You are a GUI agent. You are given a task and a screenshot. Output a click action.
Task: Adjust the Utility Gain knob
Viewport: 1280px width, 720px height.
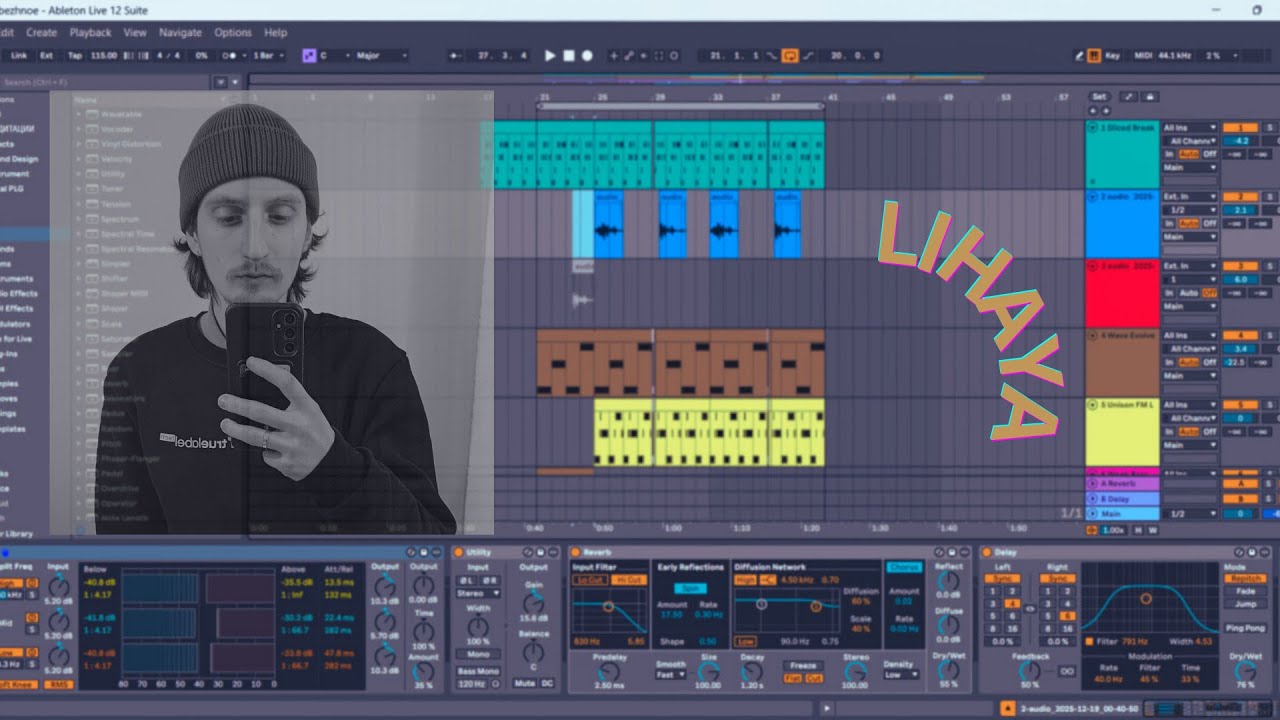tap(534, 602)
